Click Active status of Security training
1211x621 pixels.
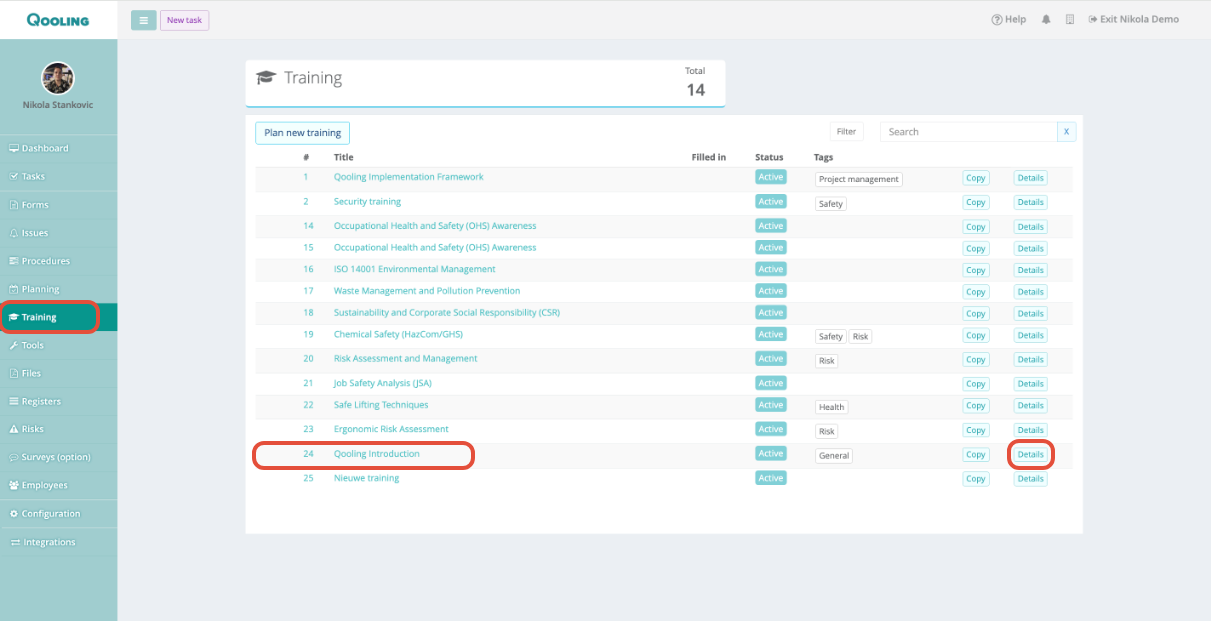[x=771, y=202]
